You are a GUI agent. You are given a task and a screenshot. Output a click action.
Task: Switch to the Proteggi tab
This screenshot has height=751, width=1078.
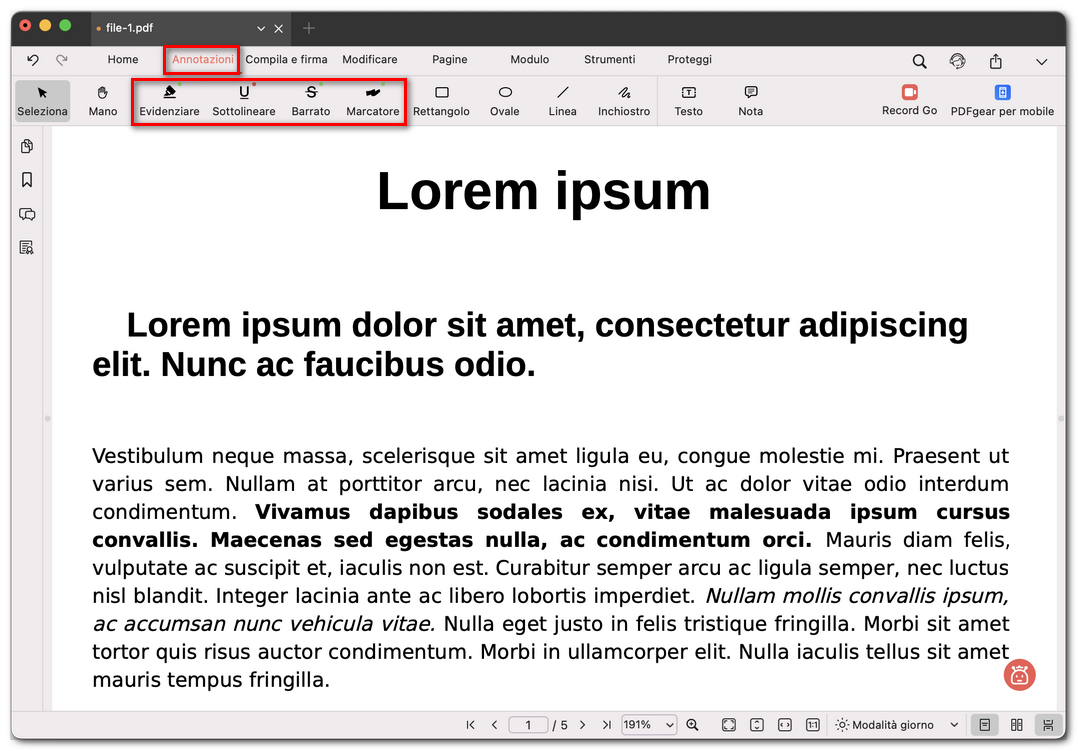click(x=690, y=60)
